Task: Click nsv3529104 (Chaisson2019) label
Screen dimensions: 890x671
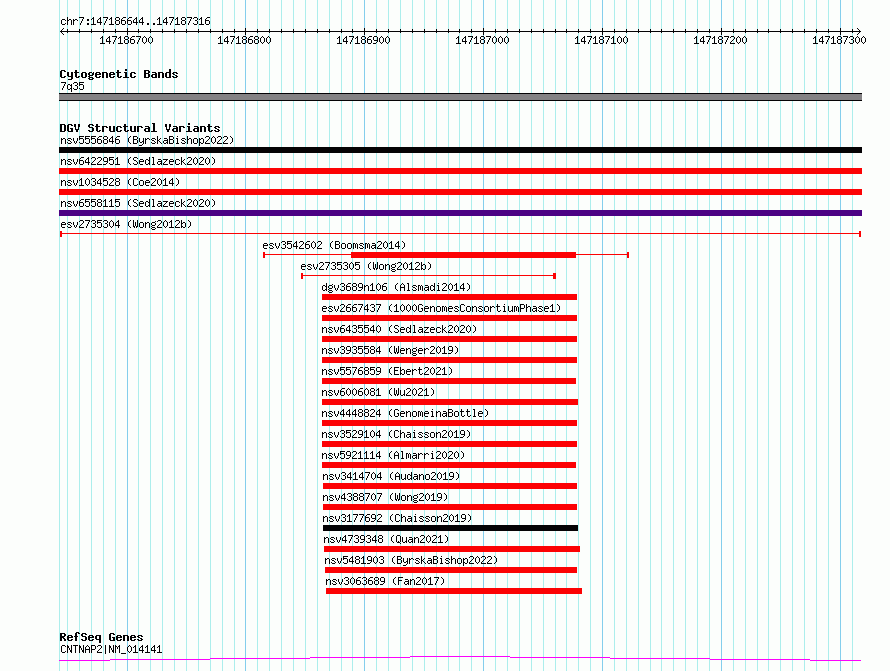Action: (x=396, y=434)
